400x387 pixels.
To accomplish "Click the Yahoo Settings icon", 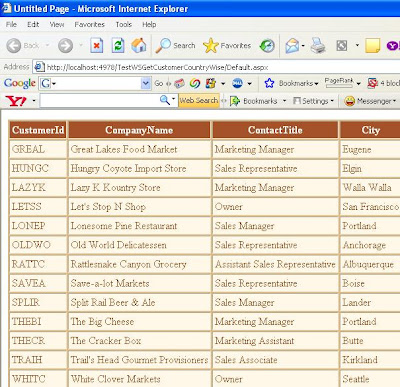I will click(x=297, y=101).
